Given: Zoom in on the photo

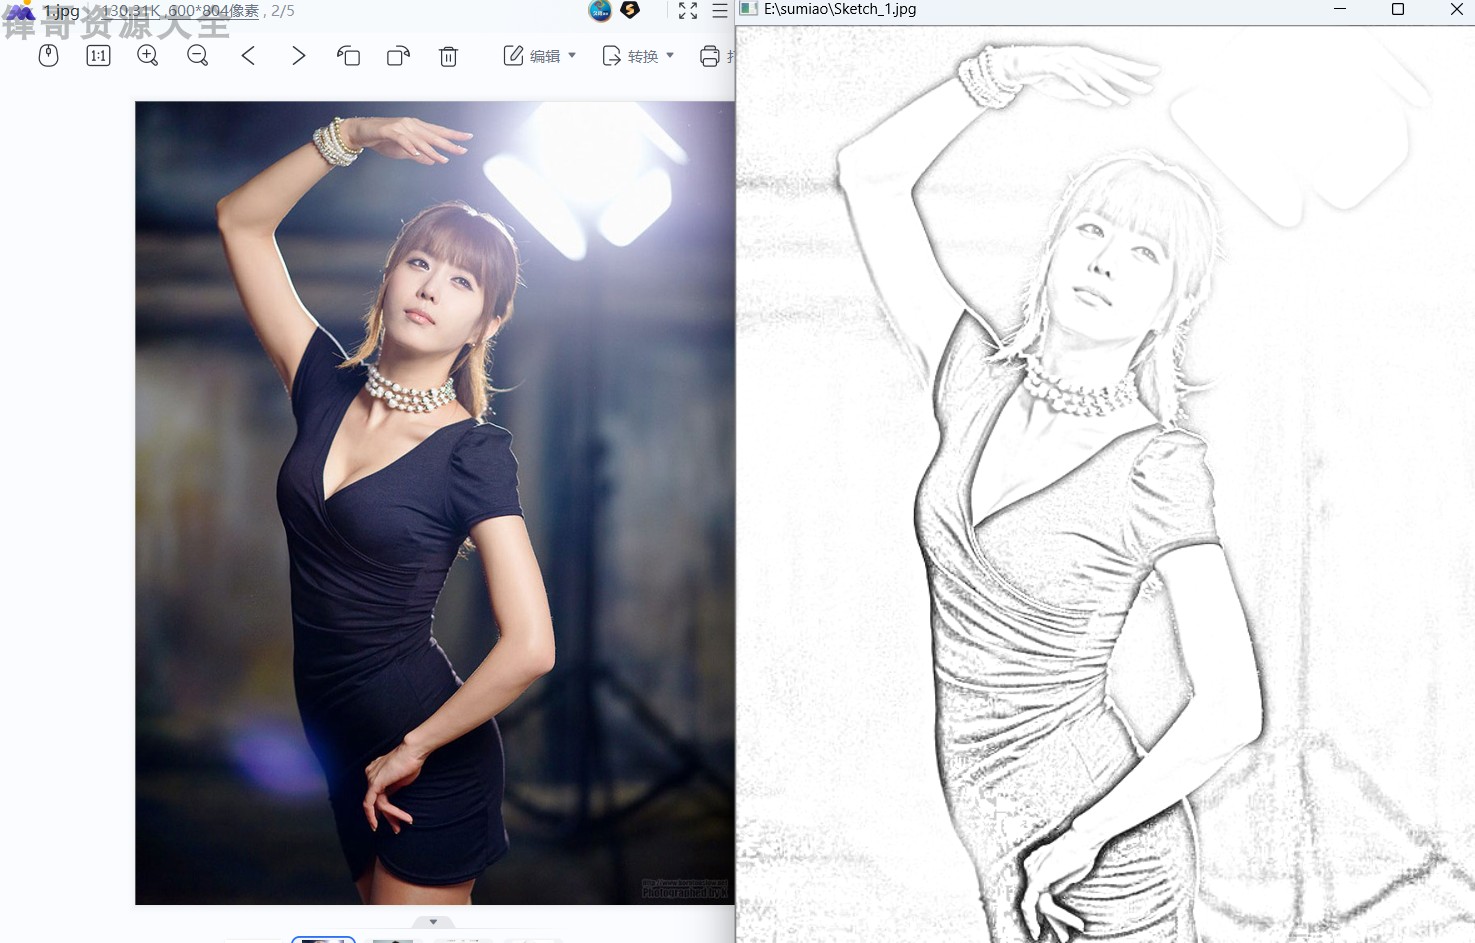Looking at the screenshot, I should point(148,56).
